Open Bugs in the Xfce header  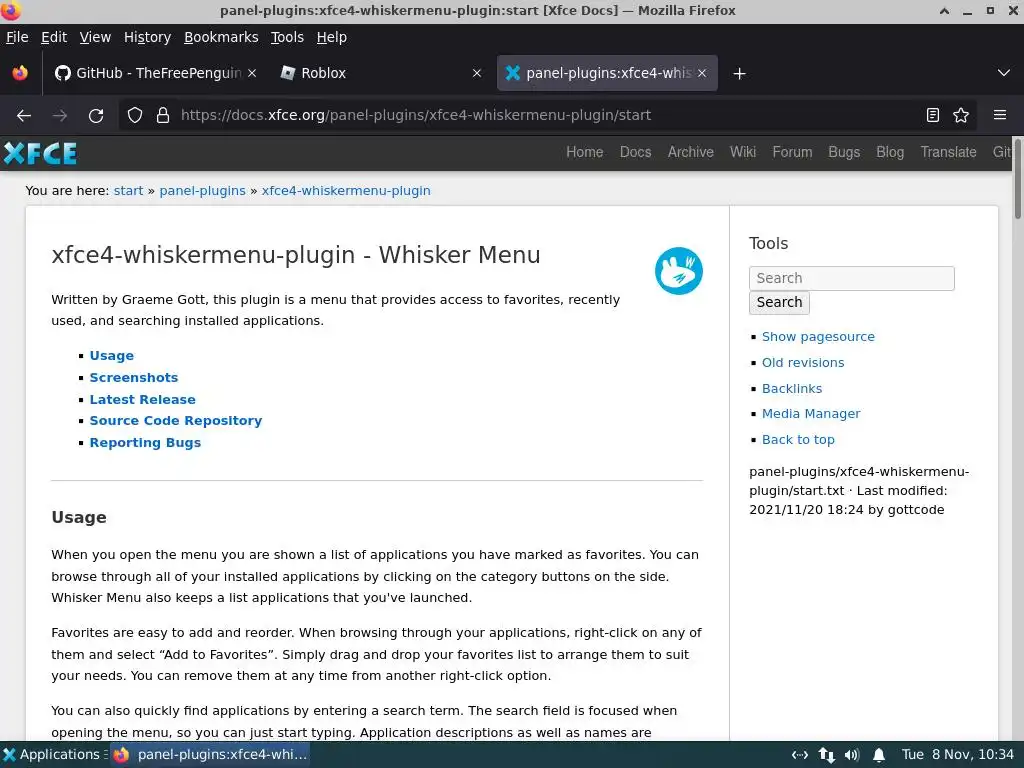coord(844,152)
